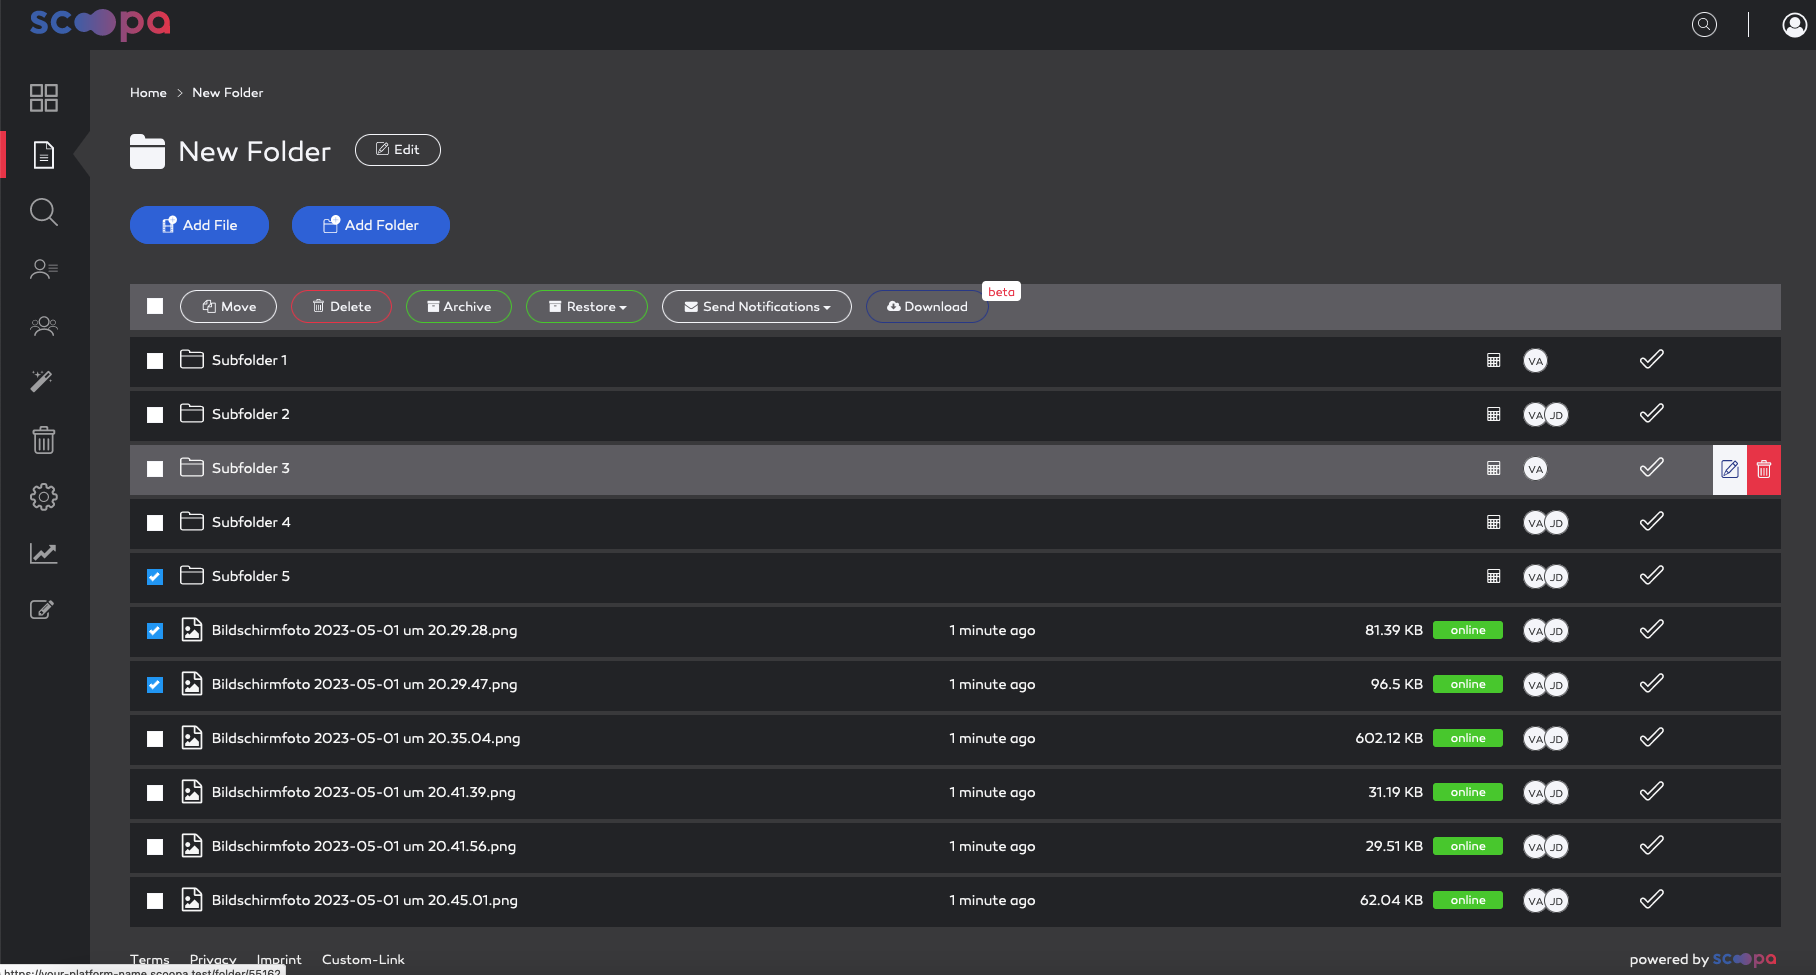Click the Archive button
This screenshot has width=1816, height=975.
[x=459, y=307]
